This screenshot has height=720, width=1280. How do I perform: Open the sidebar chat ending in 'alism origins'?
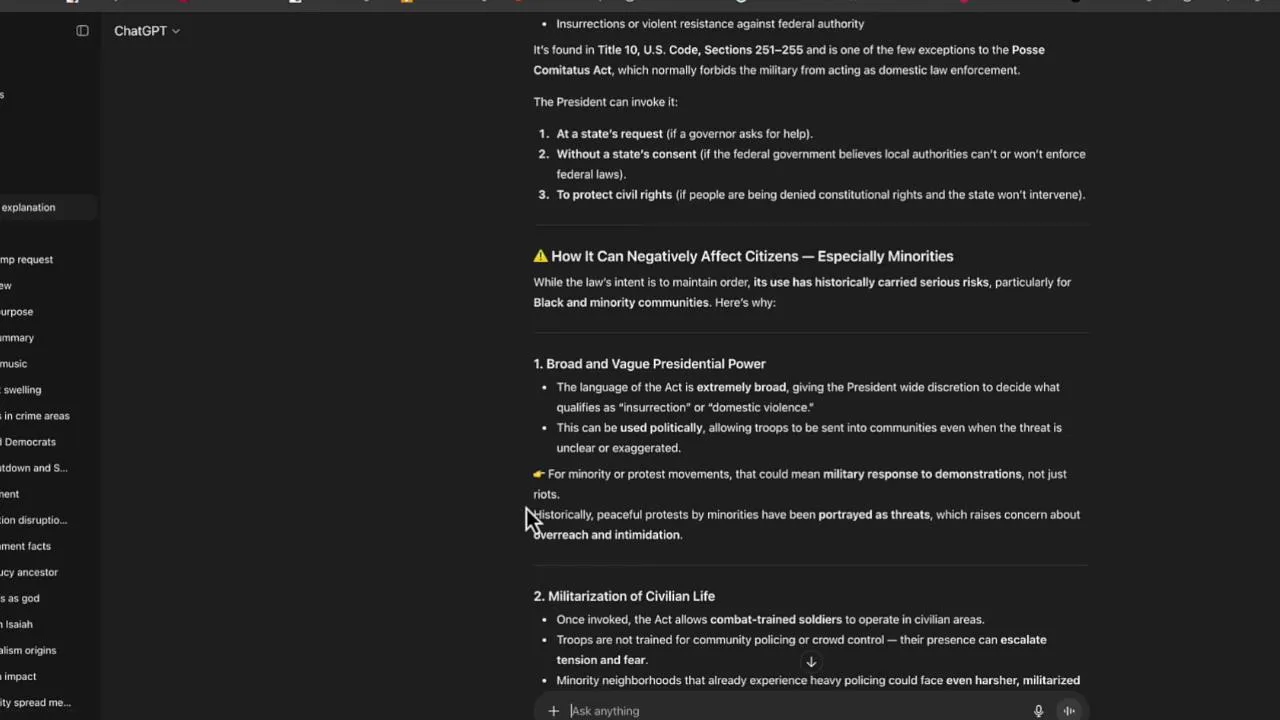48,649
